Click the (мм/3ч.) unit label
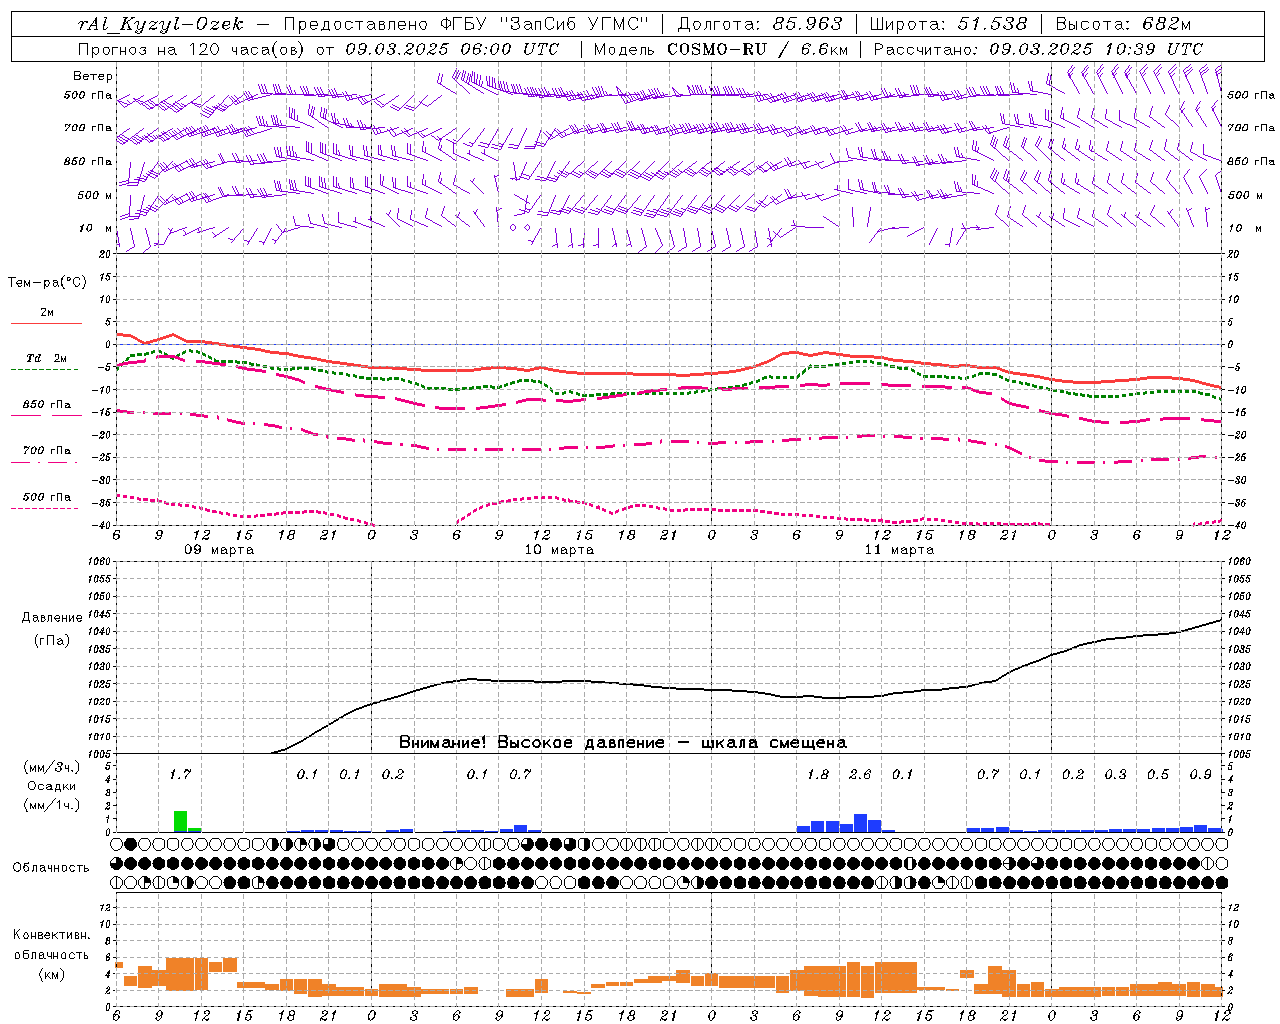 (x=52, y=768)
